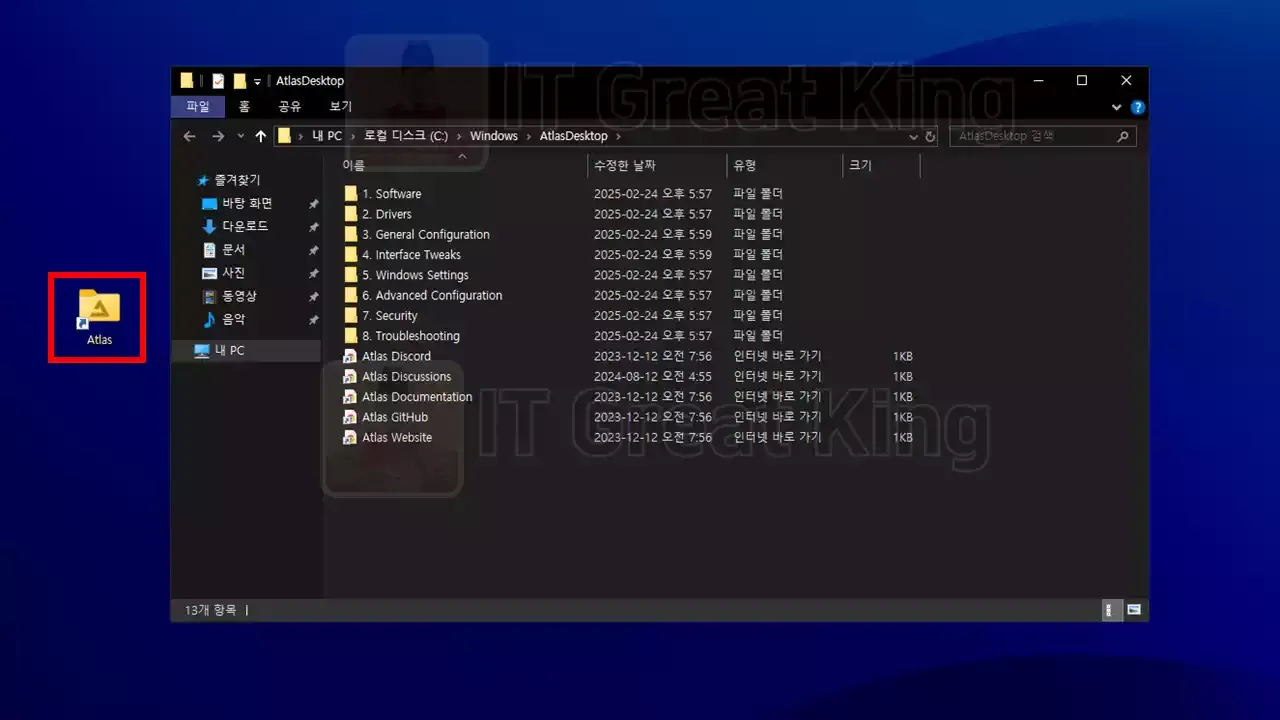This screenshot has height=720, width=1280.
Task: Click 내 PC in the address breadcrumb
Action: 327,136
